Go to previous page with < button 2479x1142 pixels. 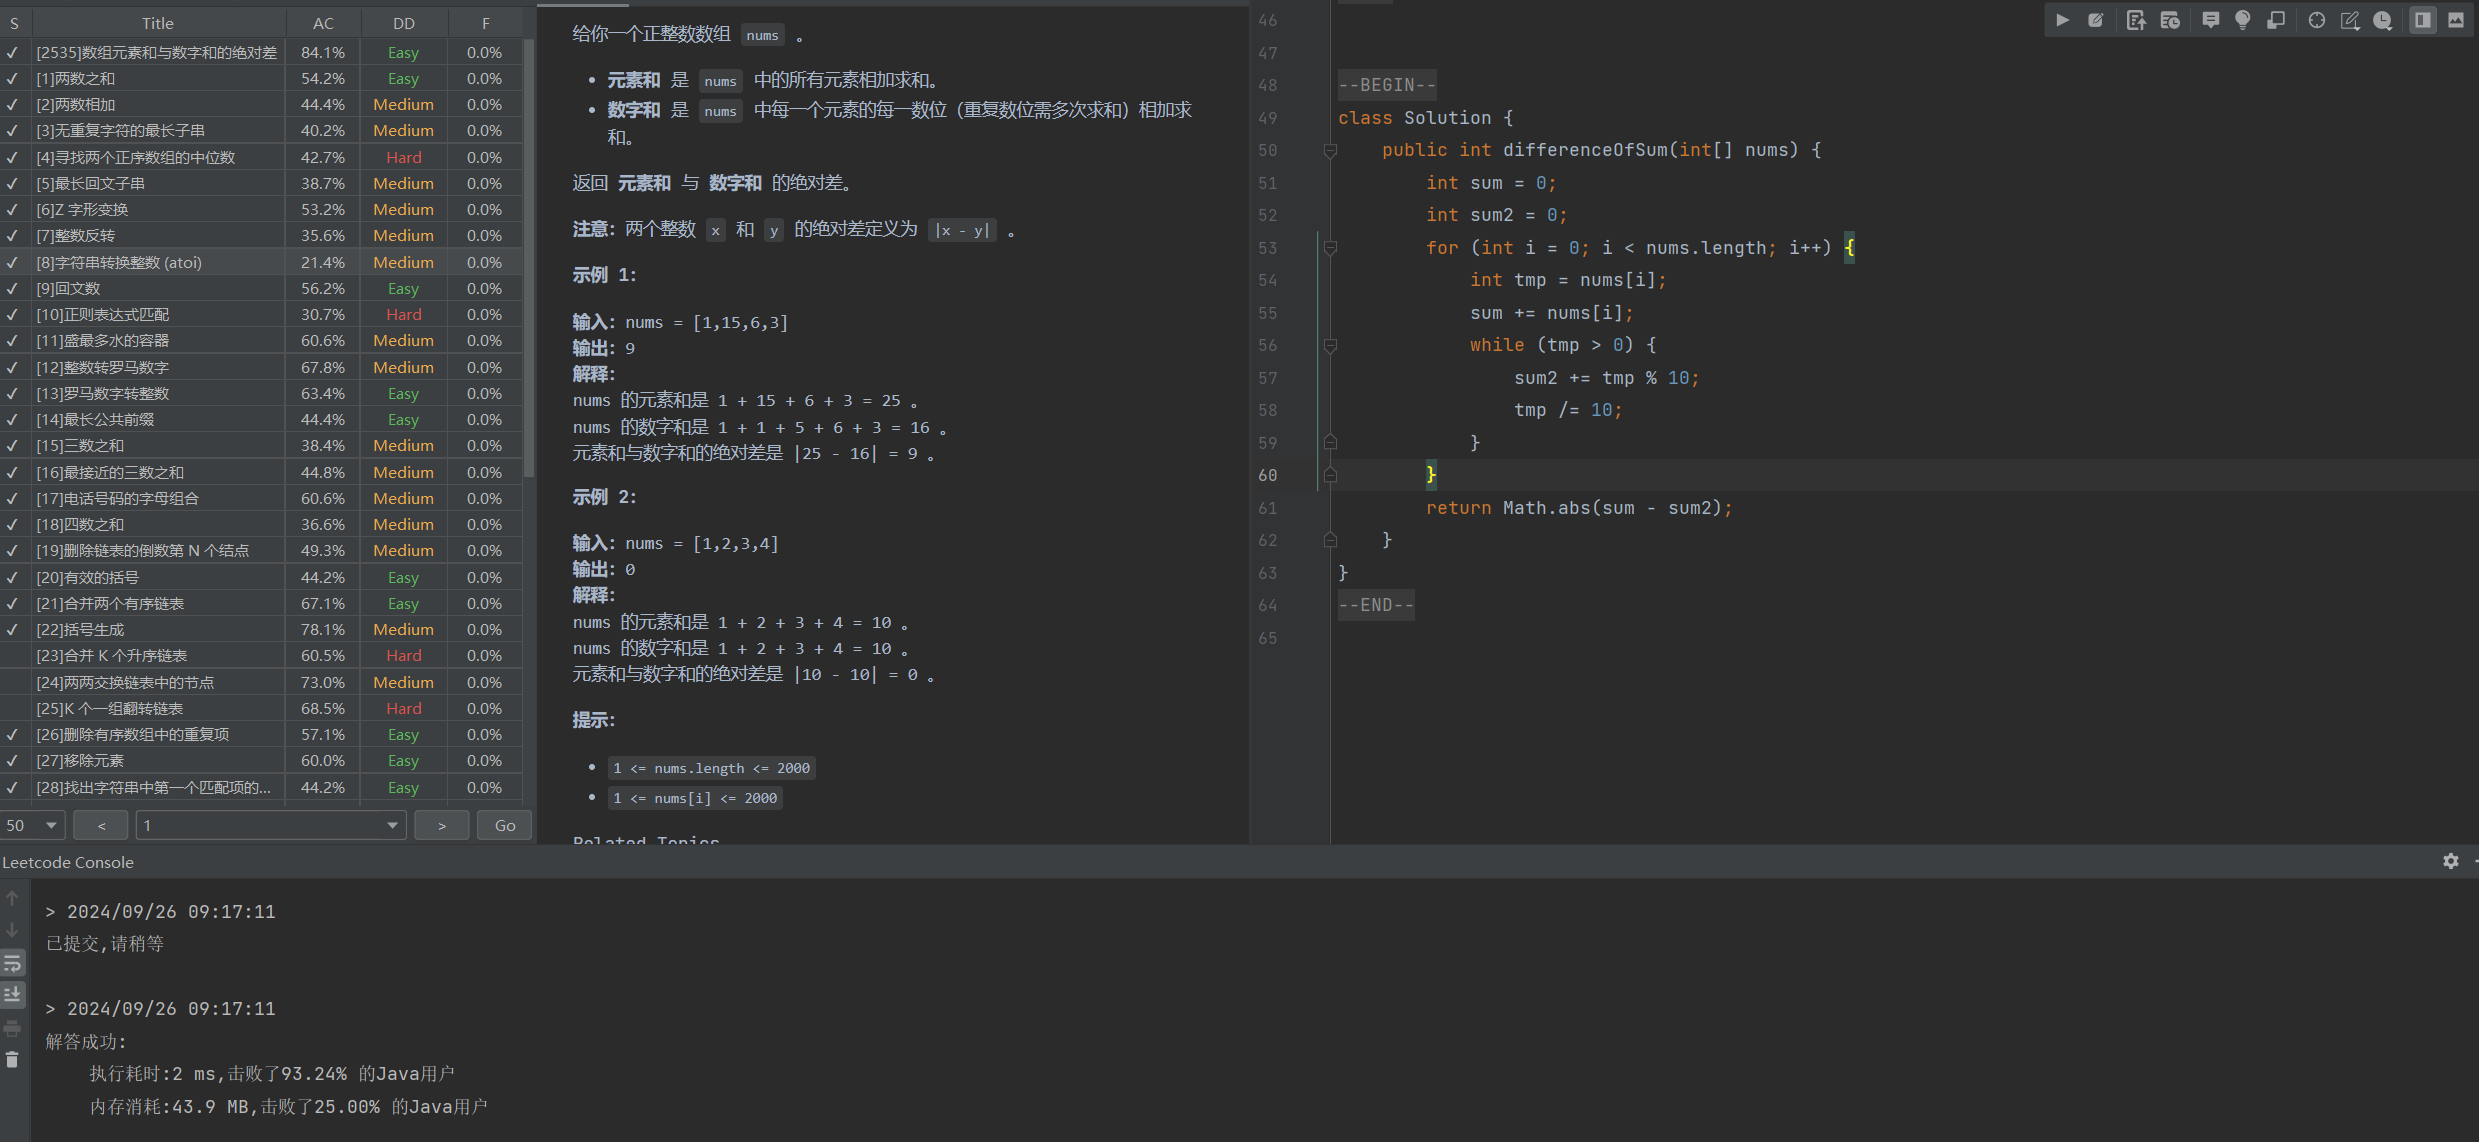point(101,825)
